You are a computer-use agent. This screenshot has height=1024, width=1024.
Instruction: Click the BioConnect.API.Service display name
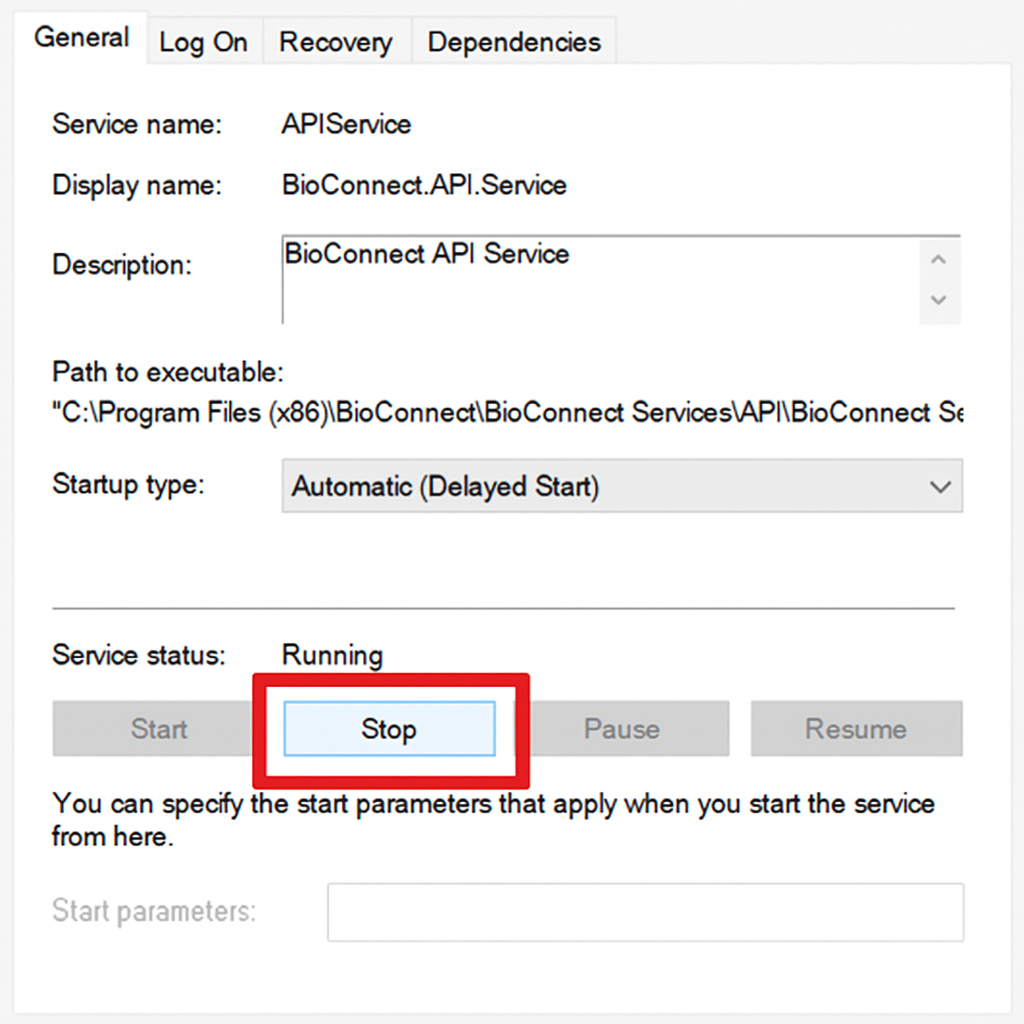click(x=424, y=185)
